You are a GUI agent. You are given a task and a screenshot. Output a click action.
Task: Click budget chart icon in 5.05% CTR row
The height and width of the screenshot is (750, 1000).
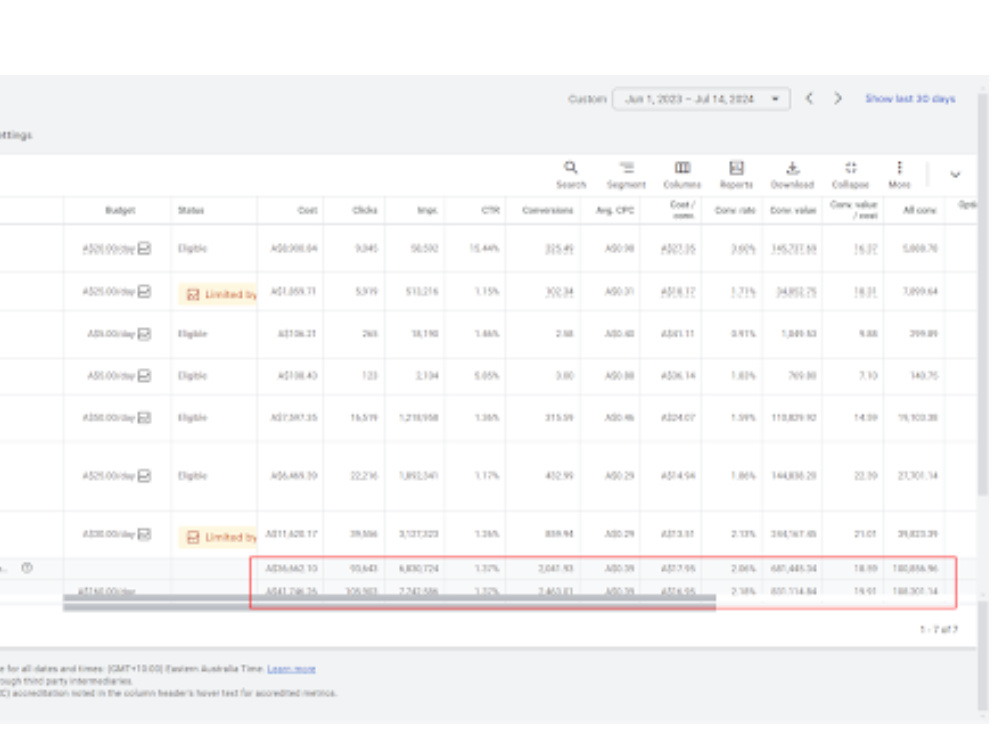point(145,376)
